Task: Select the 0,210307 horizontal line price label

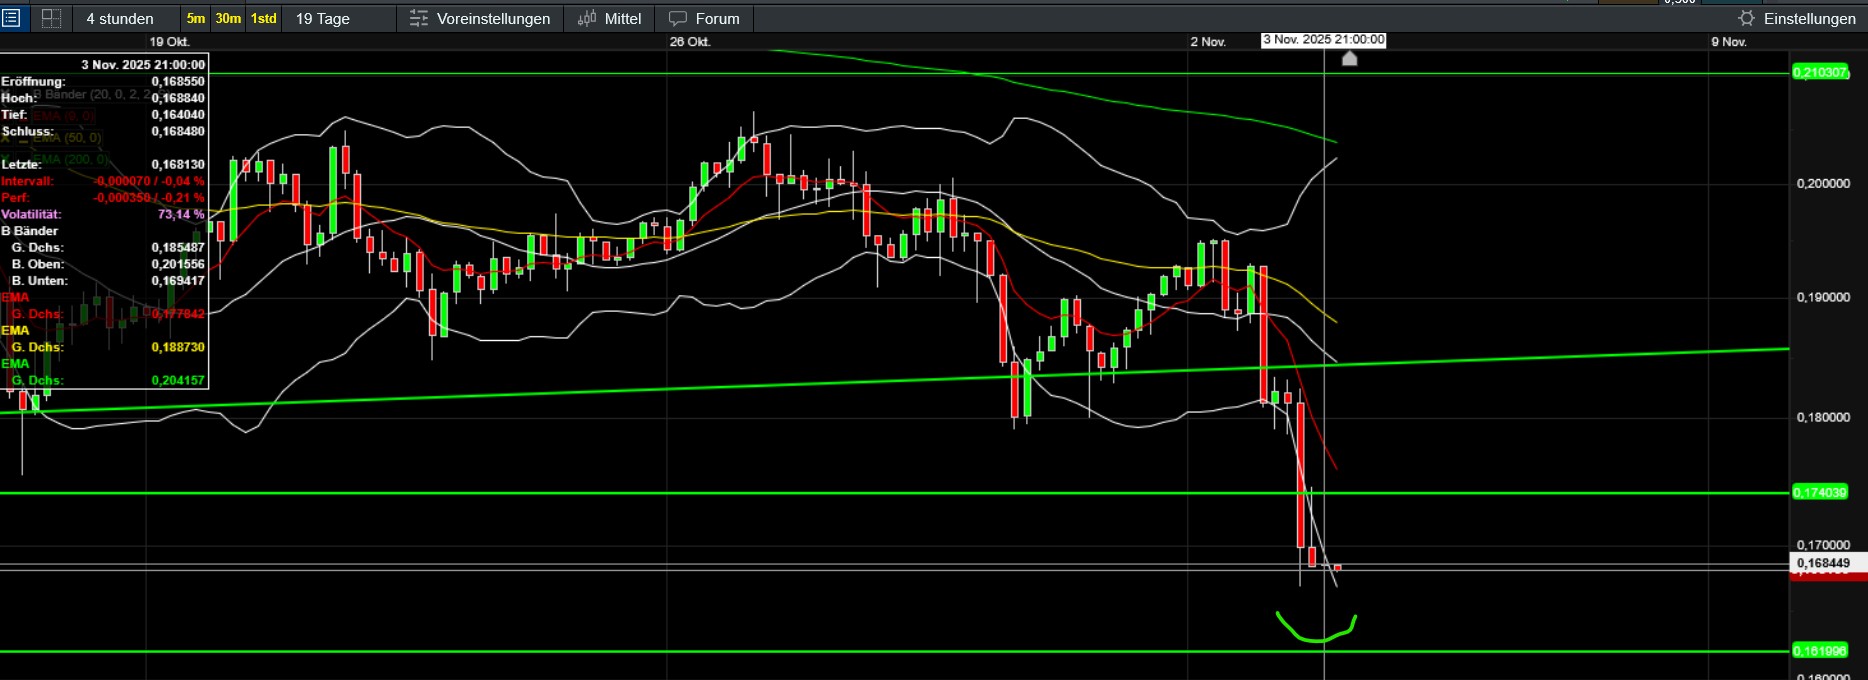Action: click(1820, 72)
